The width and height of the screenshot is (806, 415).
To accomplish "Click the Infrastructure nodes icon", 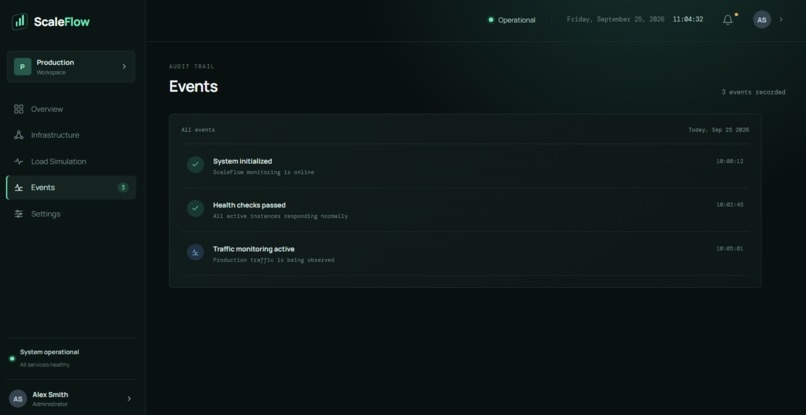I will [19, 135].
